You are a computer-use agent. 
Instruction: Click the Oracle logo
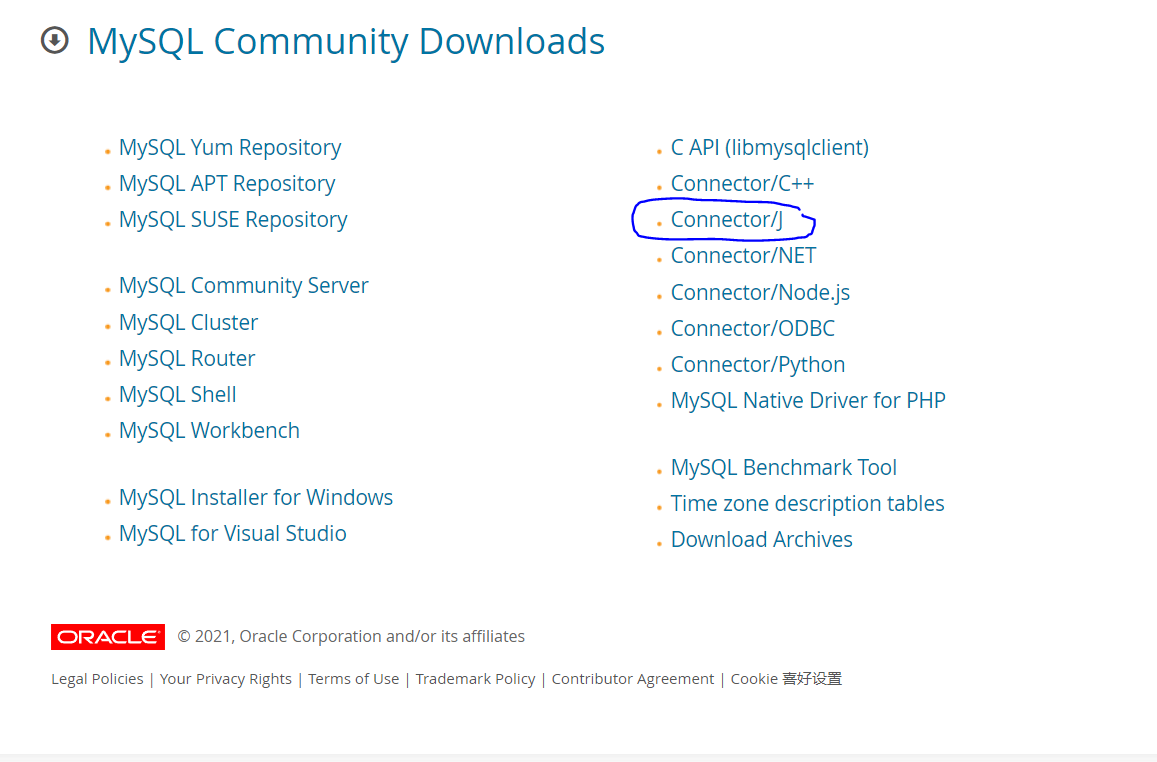tap(107, 636)
